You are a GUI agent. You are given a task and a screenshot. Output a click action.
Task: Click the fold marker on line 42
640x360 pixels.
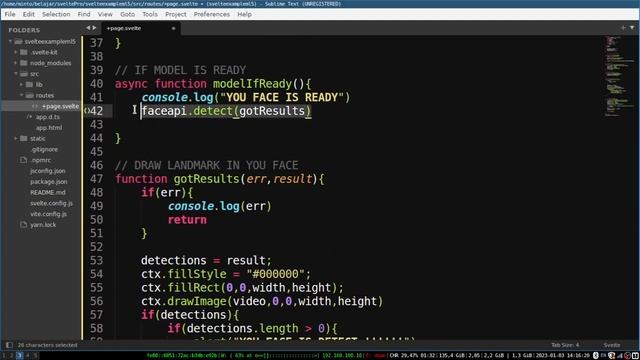pyautogui.click(x=86, y=111)
